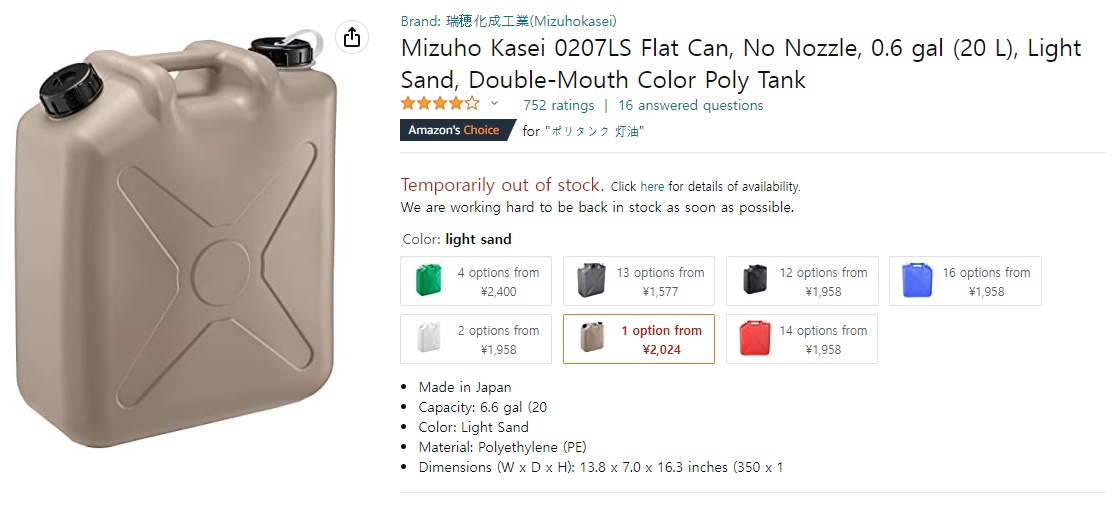The image size is (1117, 505).
Task: Open the 752 ratings link
Action: point(558,105)
